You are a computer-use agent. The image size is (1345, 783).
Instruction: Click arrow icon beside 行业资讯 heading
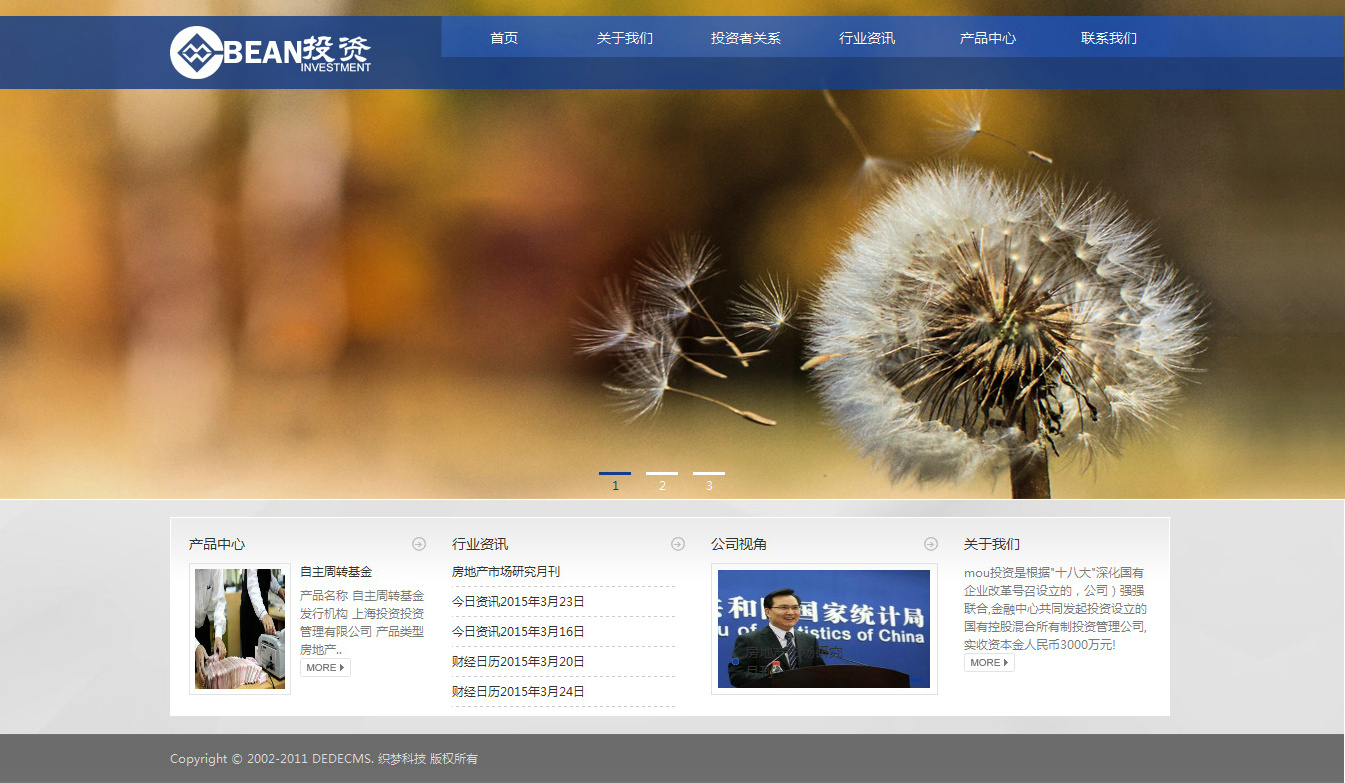(x=678, y=544)
